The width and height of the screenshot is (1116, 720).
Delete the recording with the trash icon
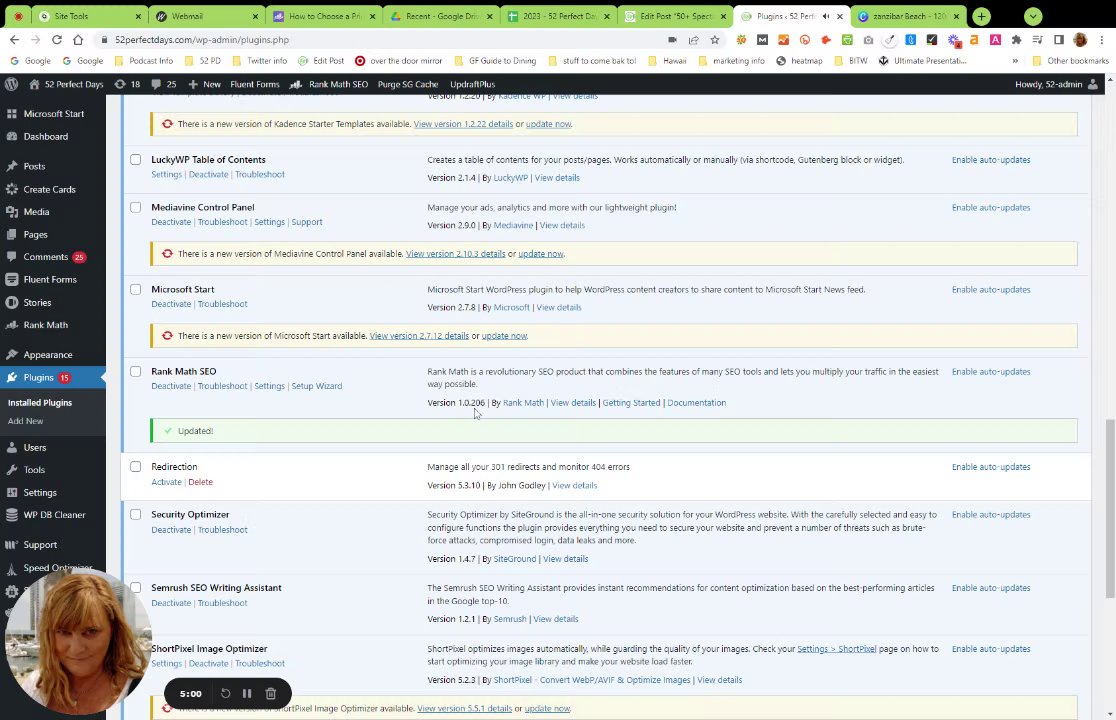click(x=270, y=694)
